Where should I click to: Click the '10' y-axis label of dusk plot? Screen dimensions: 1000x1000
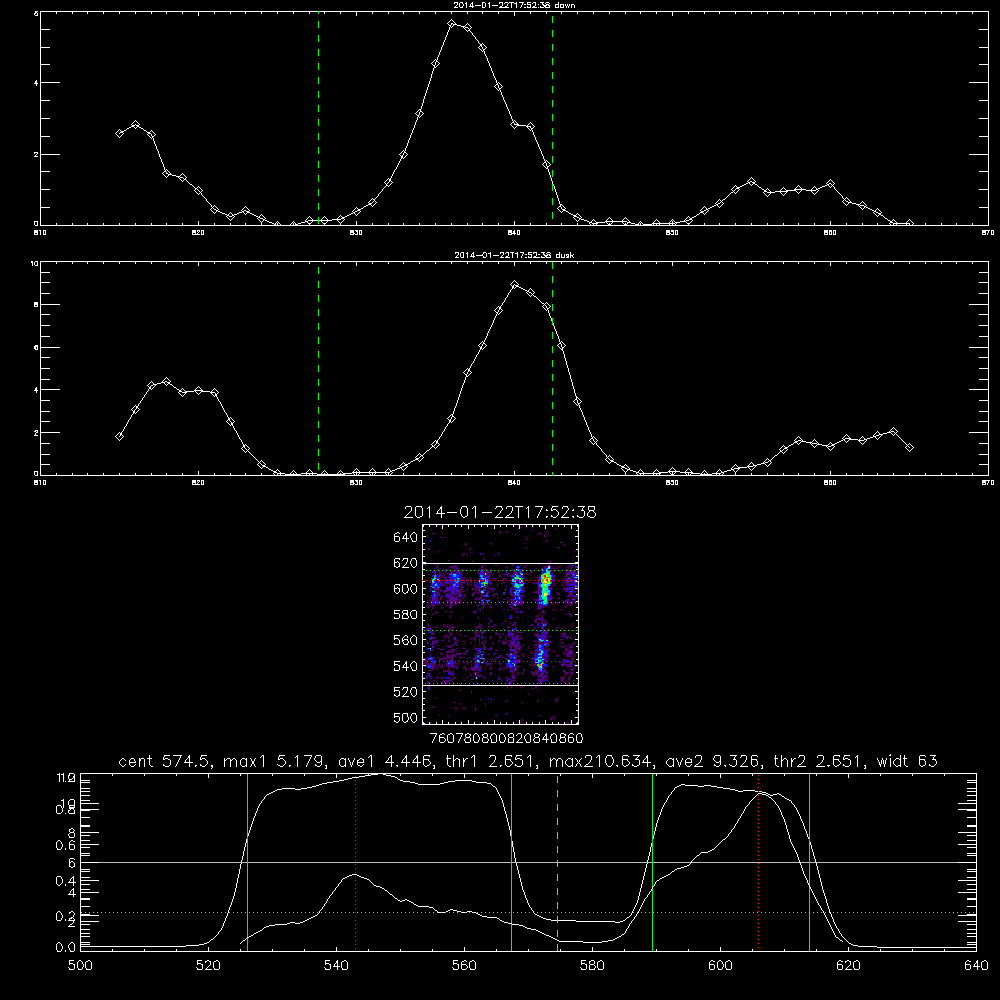(x=35, y=263)
